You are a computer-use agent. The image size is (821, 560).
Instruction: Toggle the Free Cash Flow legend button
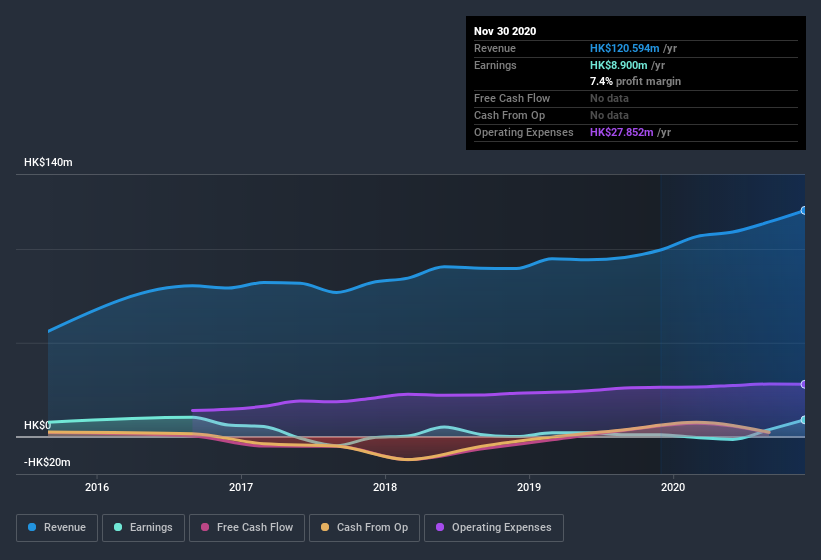click(247, 528)
